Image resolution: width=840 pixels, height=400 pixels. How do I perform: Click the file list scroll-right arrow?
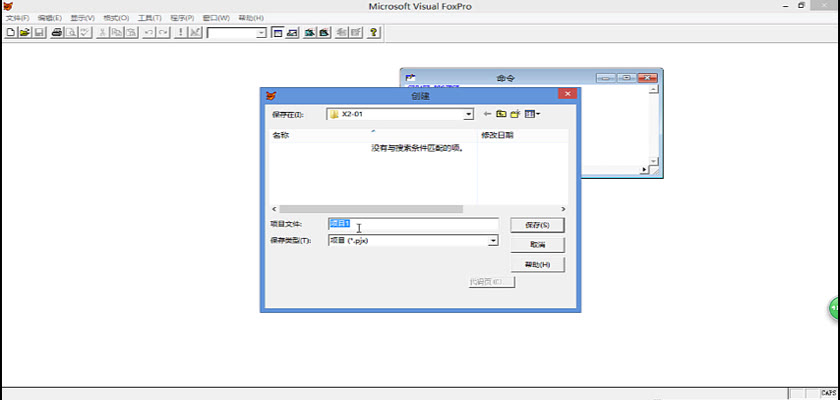563,209
